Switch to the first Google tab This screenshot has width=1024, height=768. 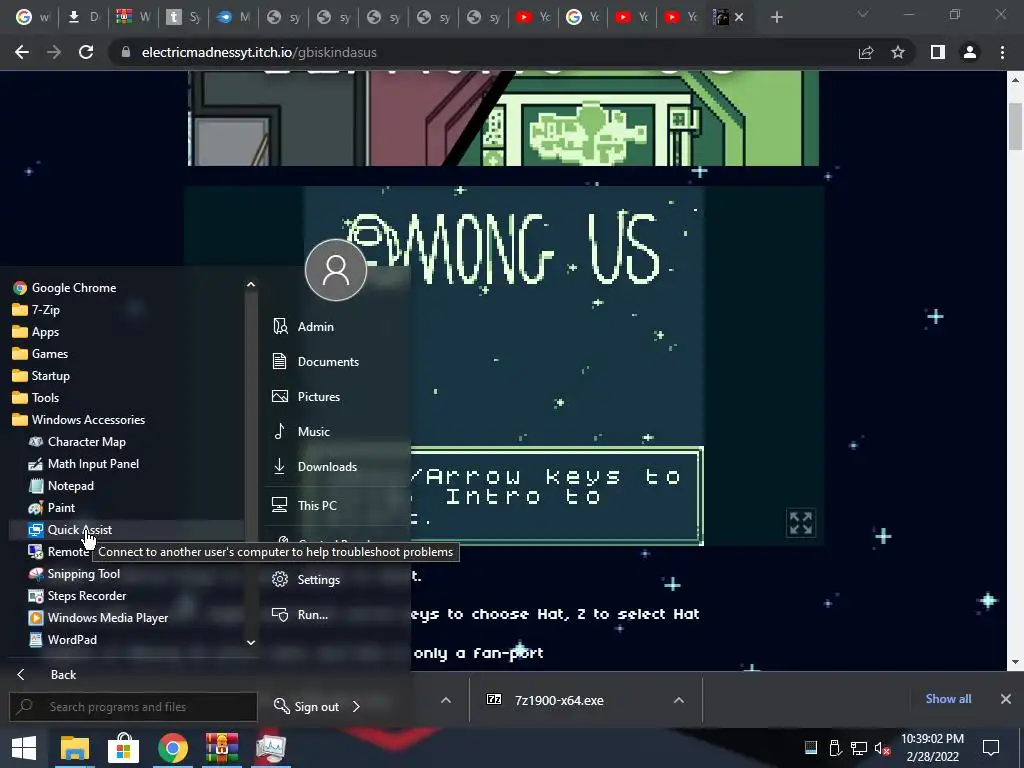(x=32, y=17)
